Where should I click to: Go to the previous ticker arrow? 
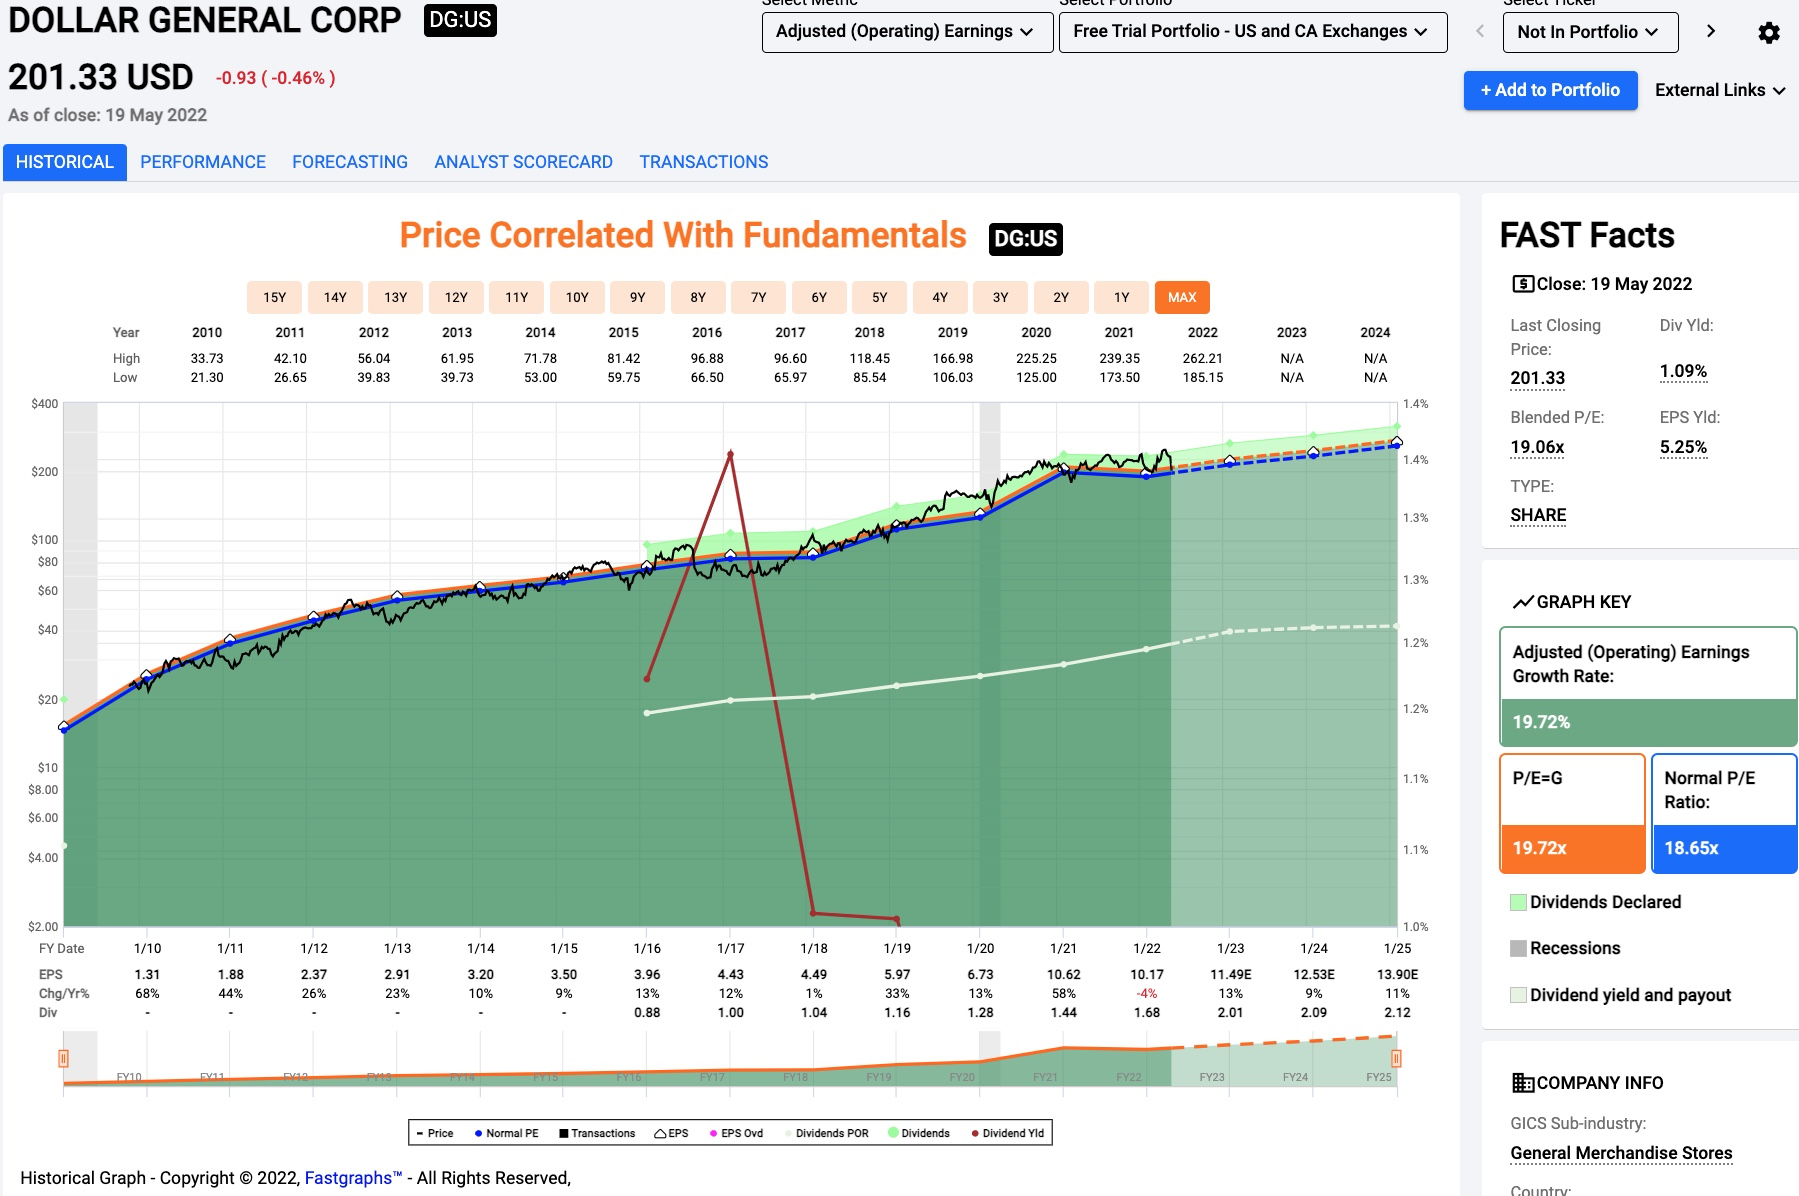pyautogui.click(x=1480, y=31)
